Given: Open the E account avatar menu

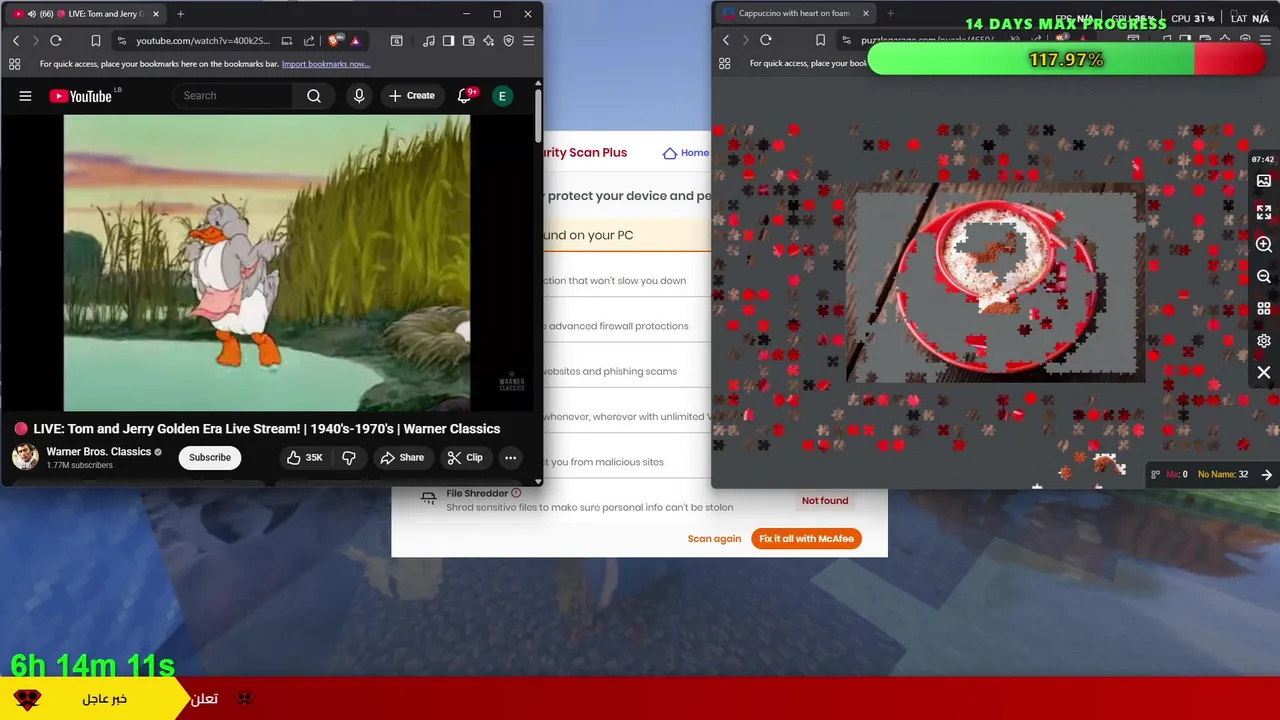Looking at the screenshot, I should [502, 96].
